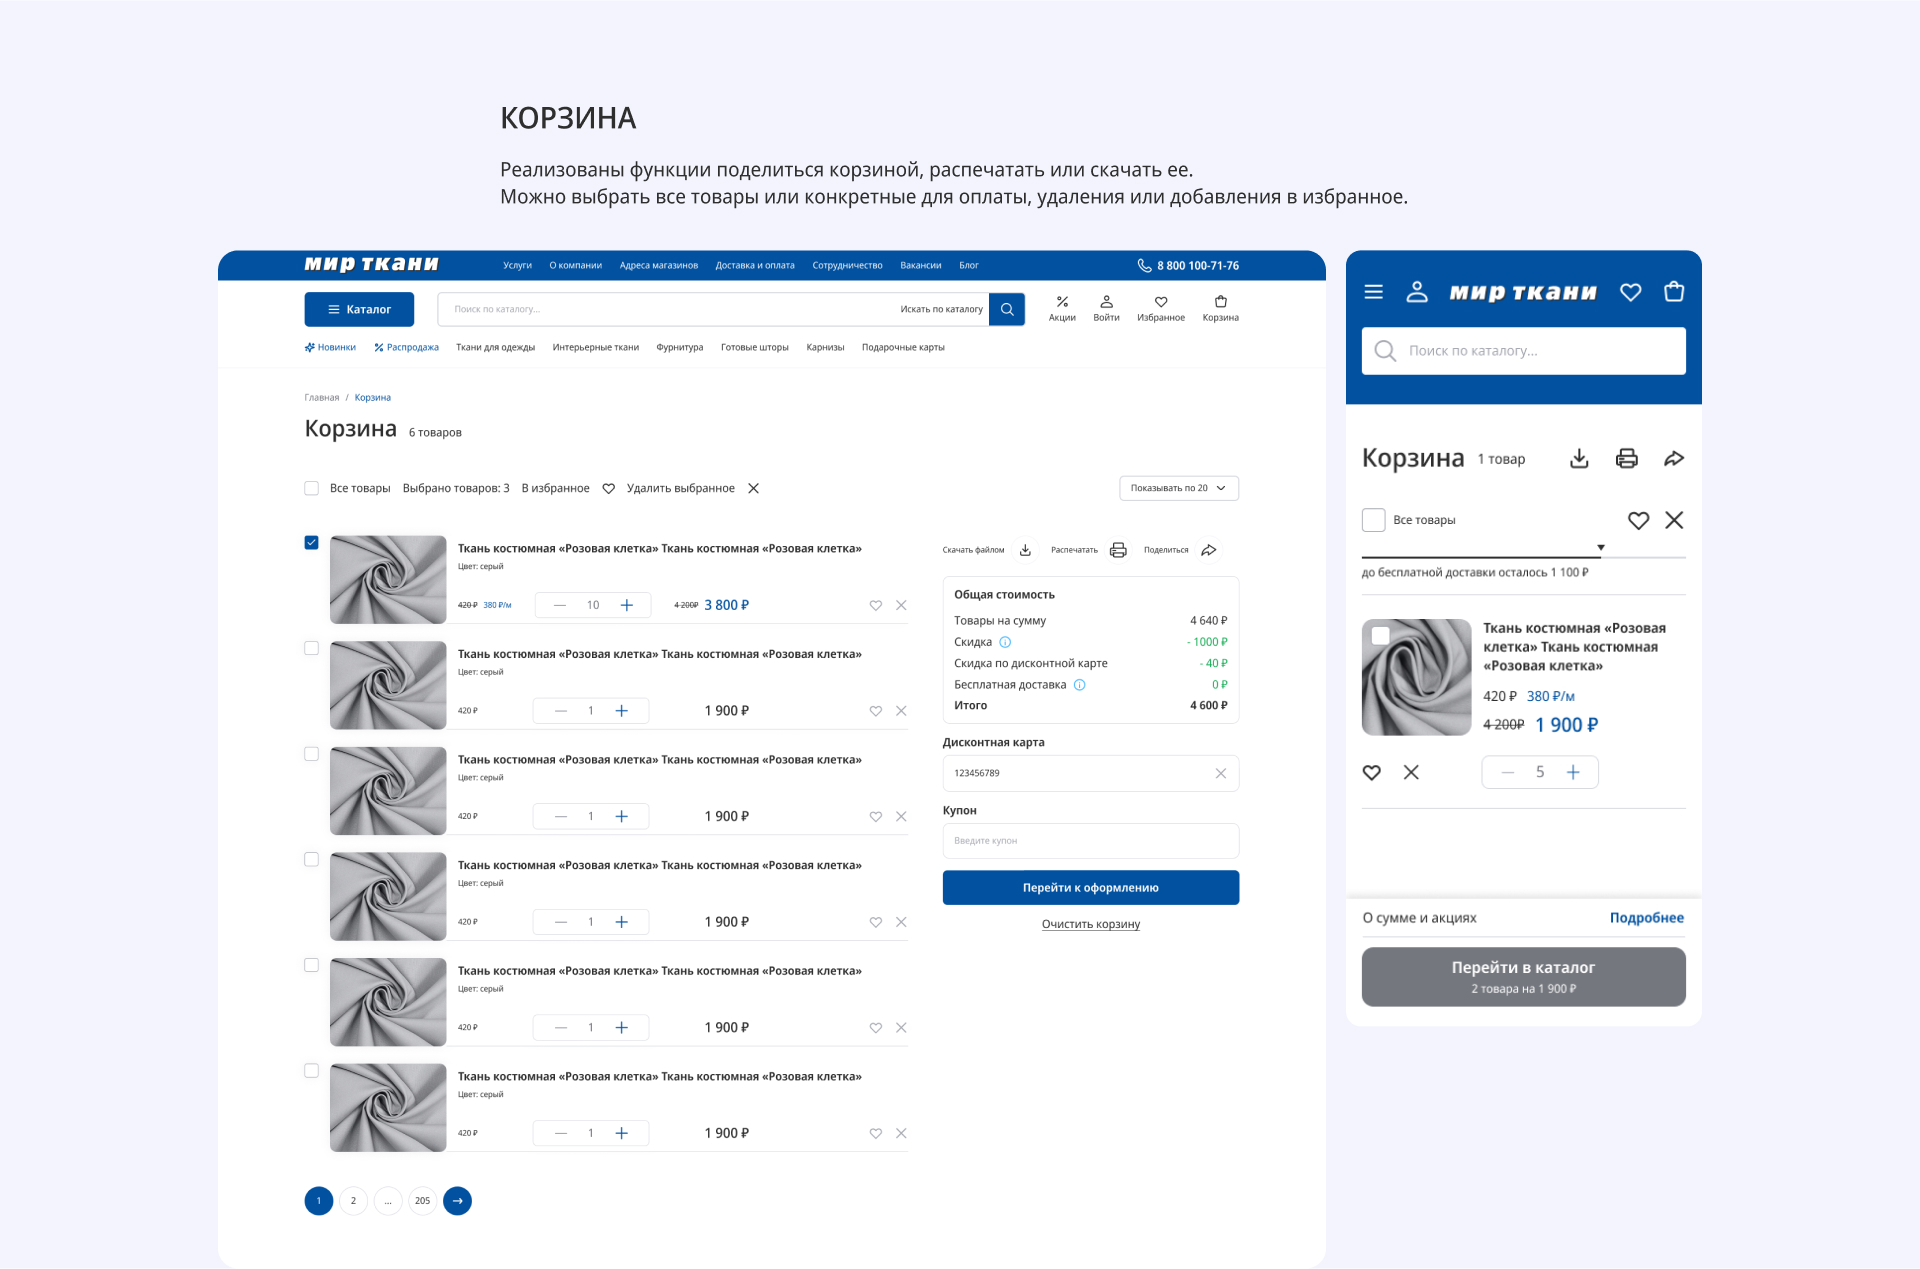Click the mobile shopping bag cart icon
The image size is (1920, 1269).
(1674, 292)
